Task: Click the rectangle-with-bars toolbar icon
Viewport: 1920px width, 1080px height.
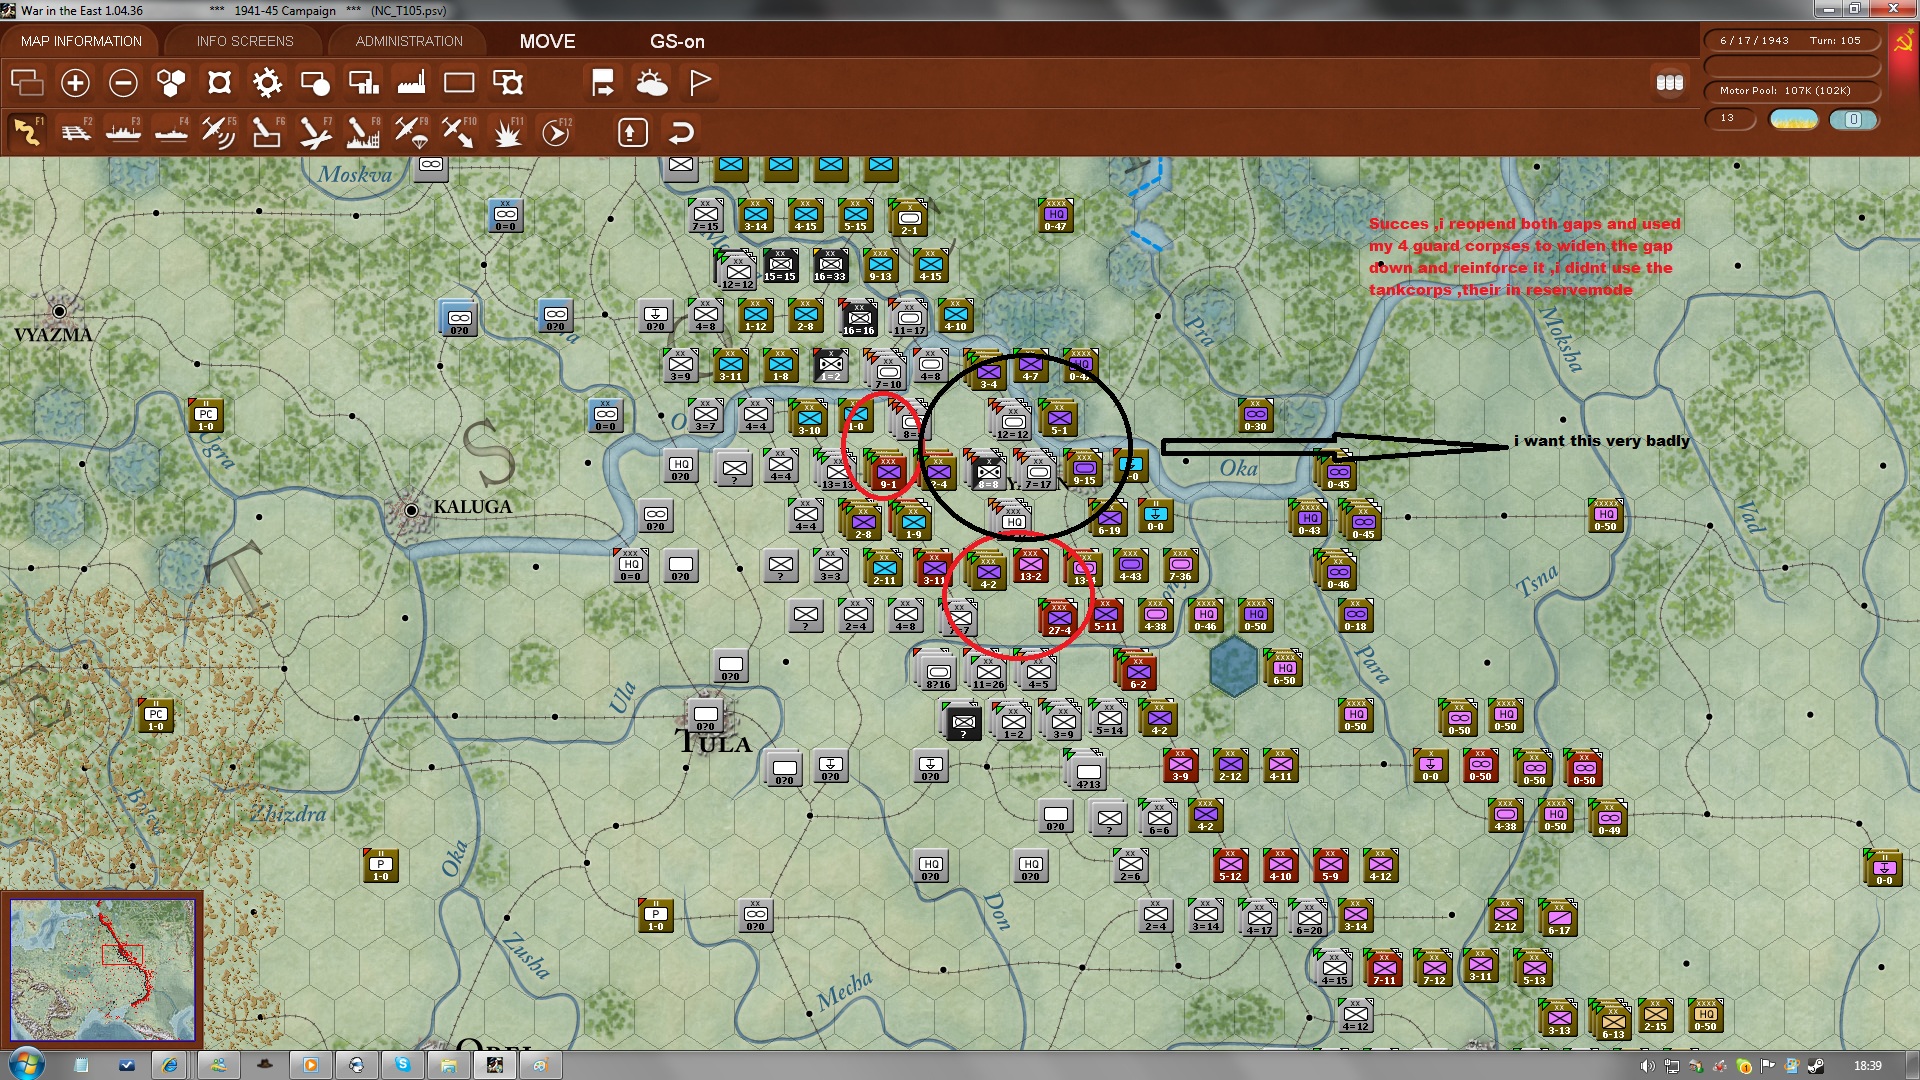Action: tap(363, 82)
